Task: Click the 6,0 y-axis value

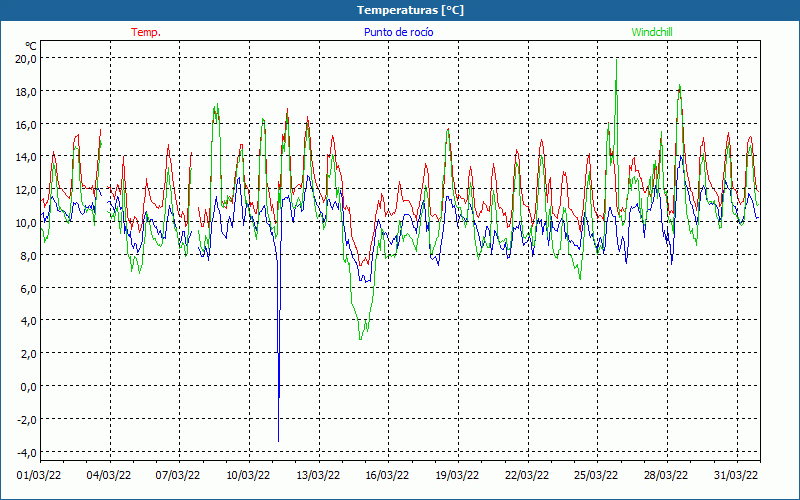Action: [x=29, y=288]
